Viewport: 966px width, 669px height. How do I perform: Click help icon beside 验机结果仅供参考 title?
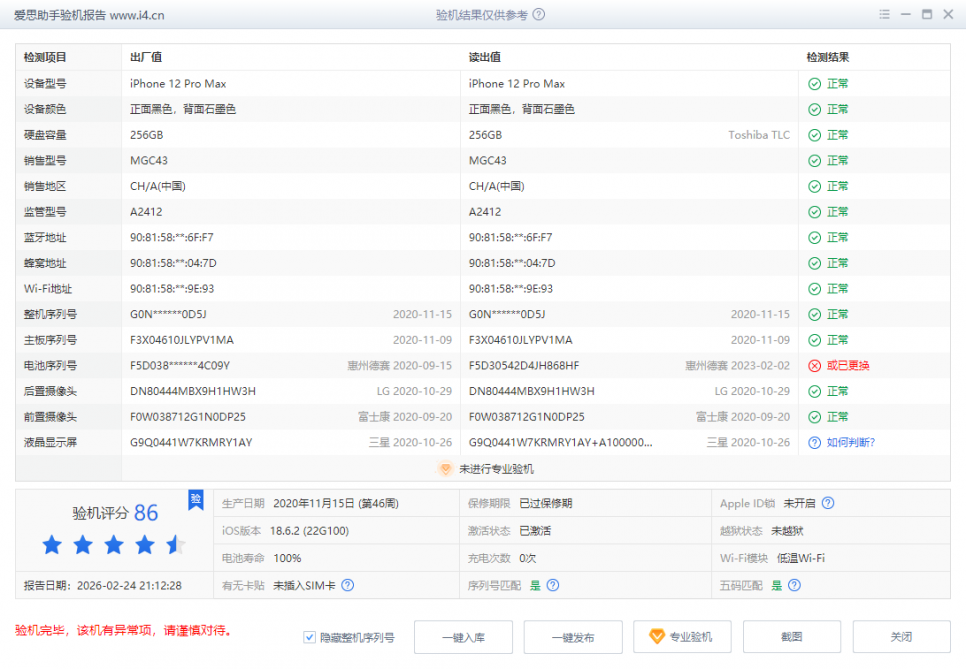[539, 15]
